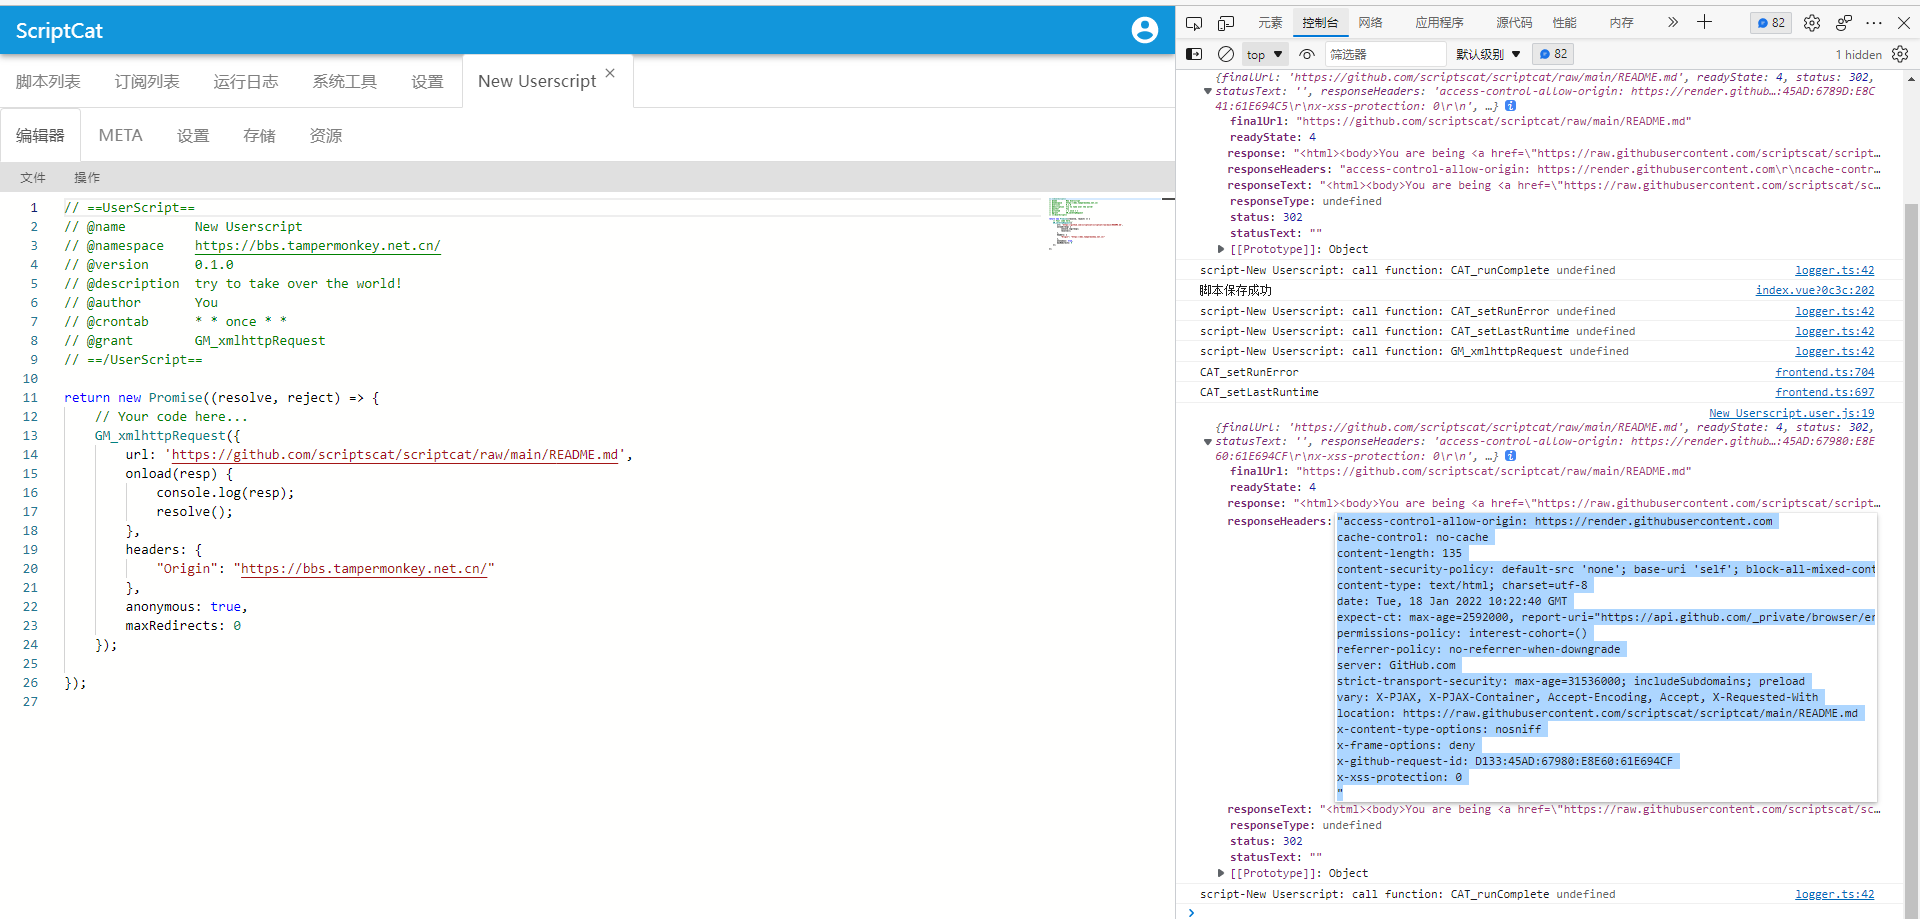Open the 系统工具 navigation tab
Image resolution: width=1920 pixels, height=919 pixels.
[345, 81]
